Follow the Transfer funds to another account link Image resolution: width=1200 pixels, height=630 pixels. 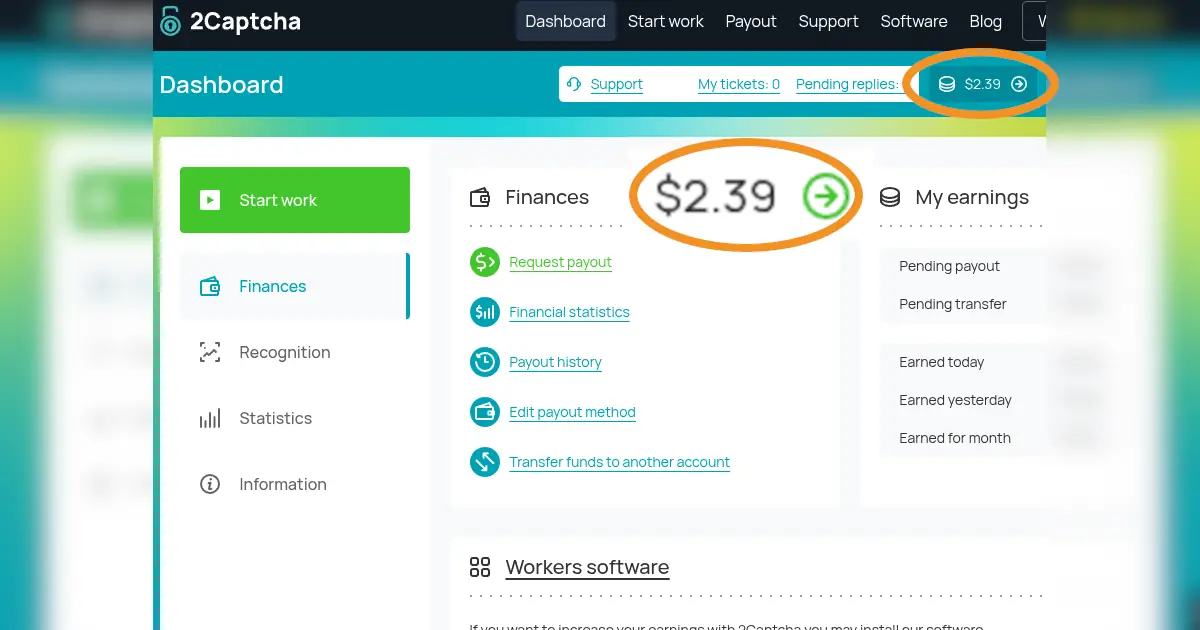[619, 462]
